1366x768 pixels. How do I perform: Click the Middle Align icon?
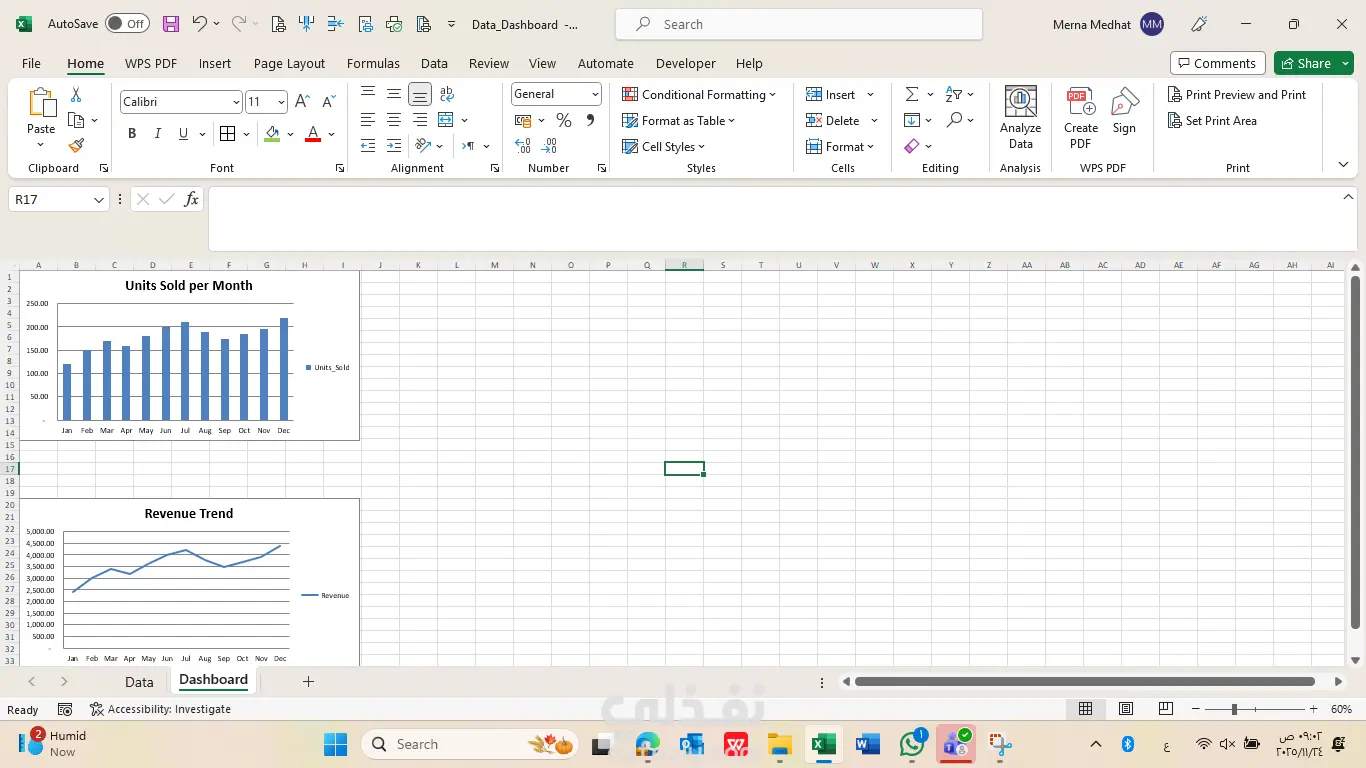click(x=394, y=94)
